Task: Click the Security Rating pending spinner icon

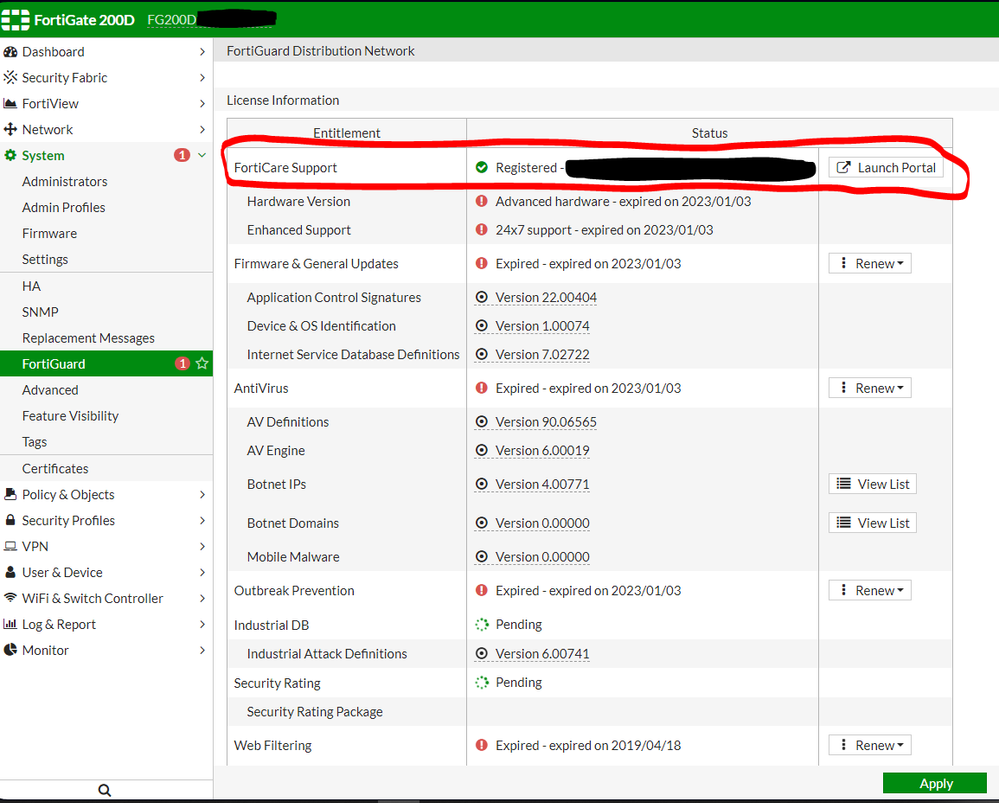Action: [482, 683]
